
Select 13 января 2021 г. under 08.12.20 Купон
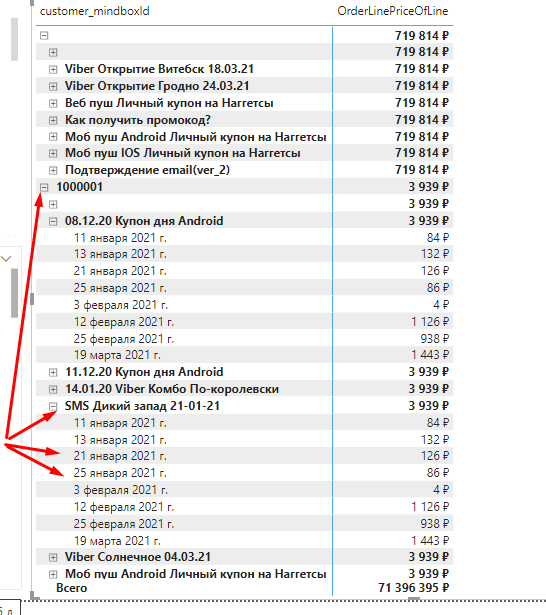coord(120,254)
